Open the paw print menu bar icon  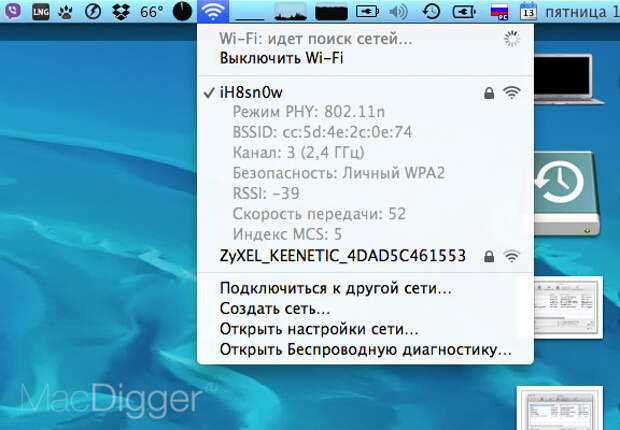pos(65,12)
